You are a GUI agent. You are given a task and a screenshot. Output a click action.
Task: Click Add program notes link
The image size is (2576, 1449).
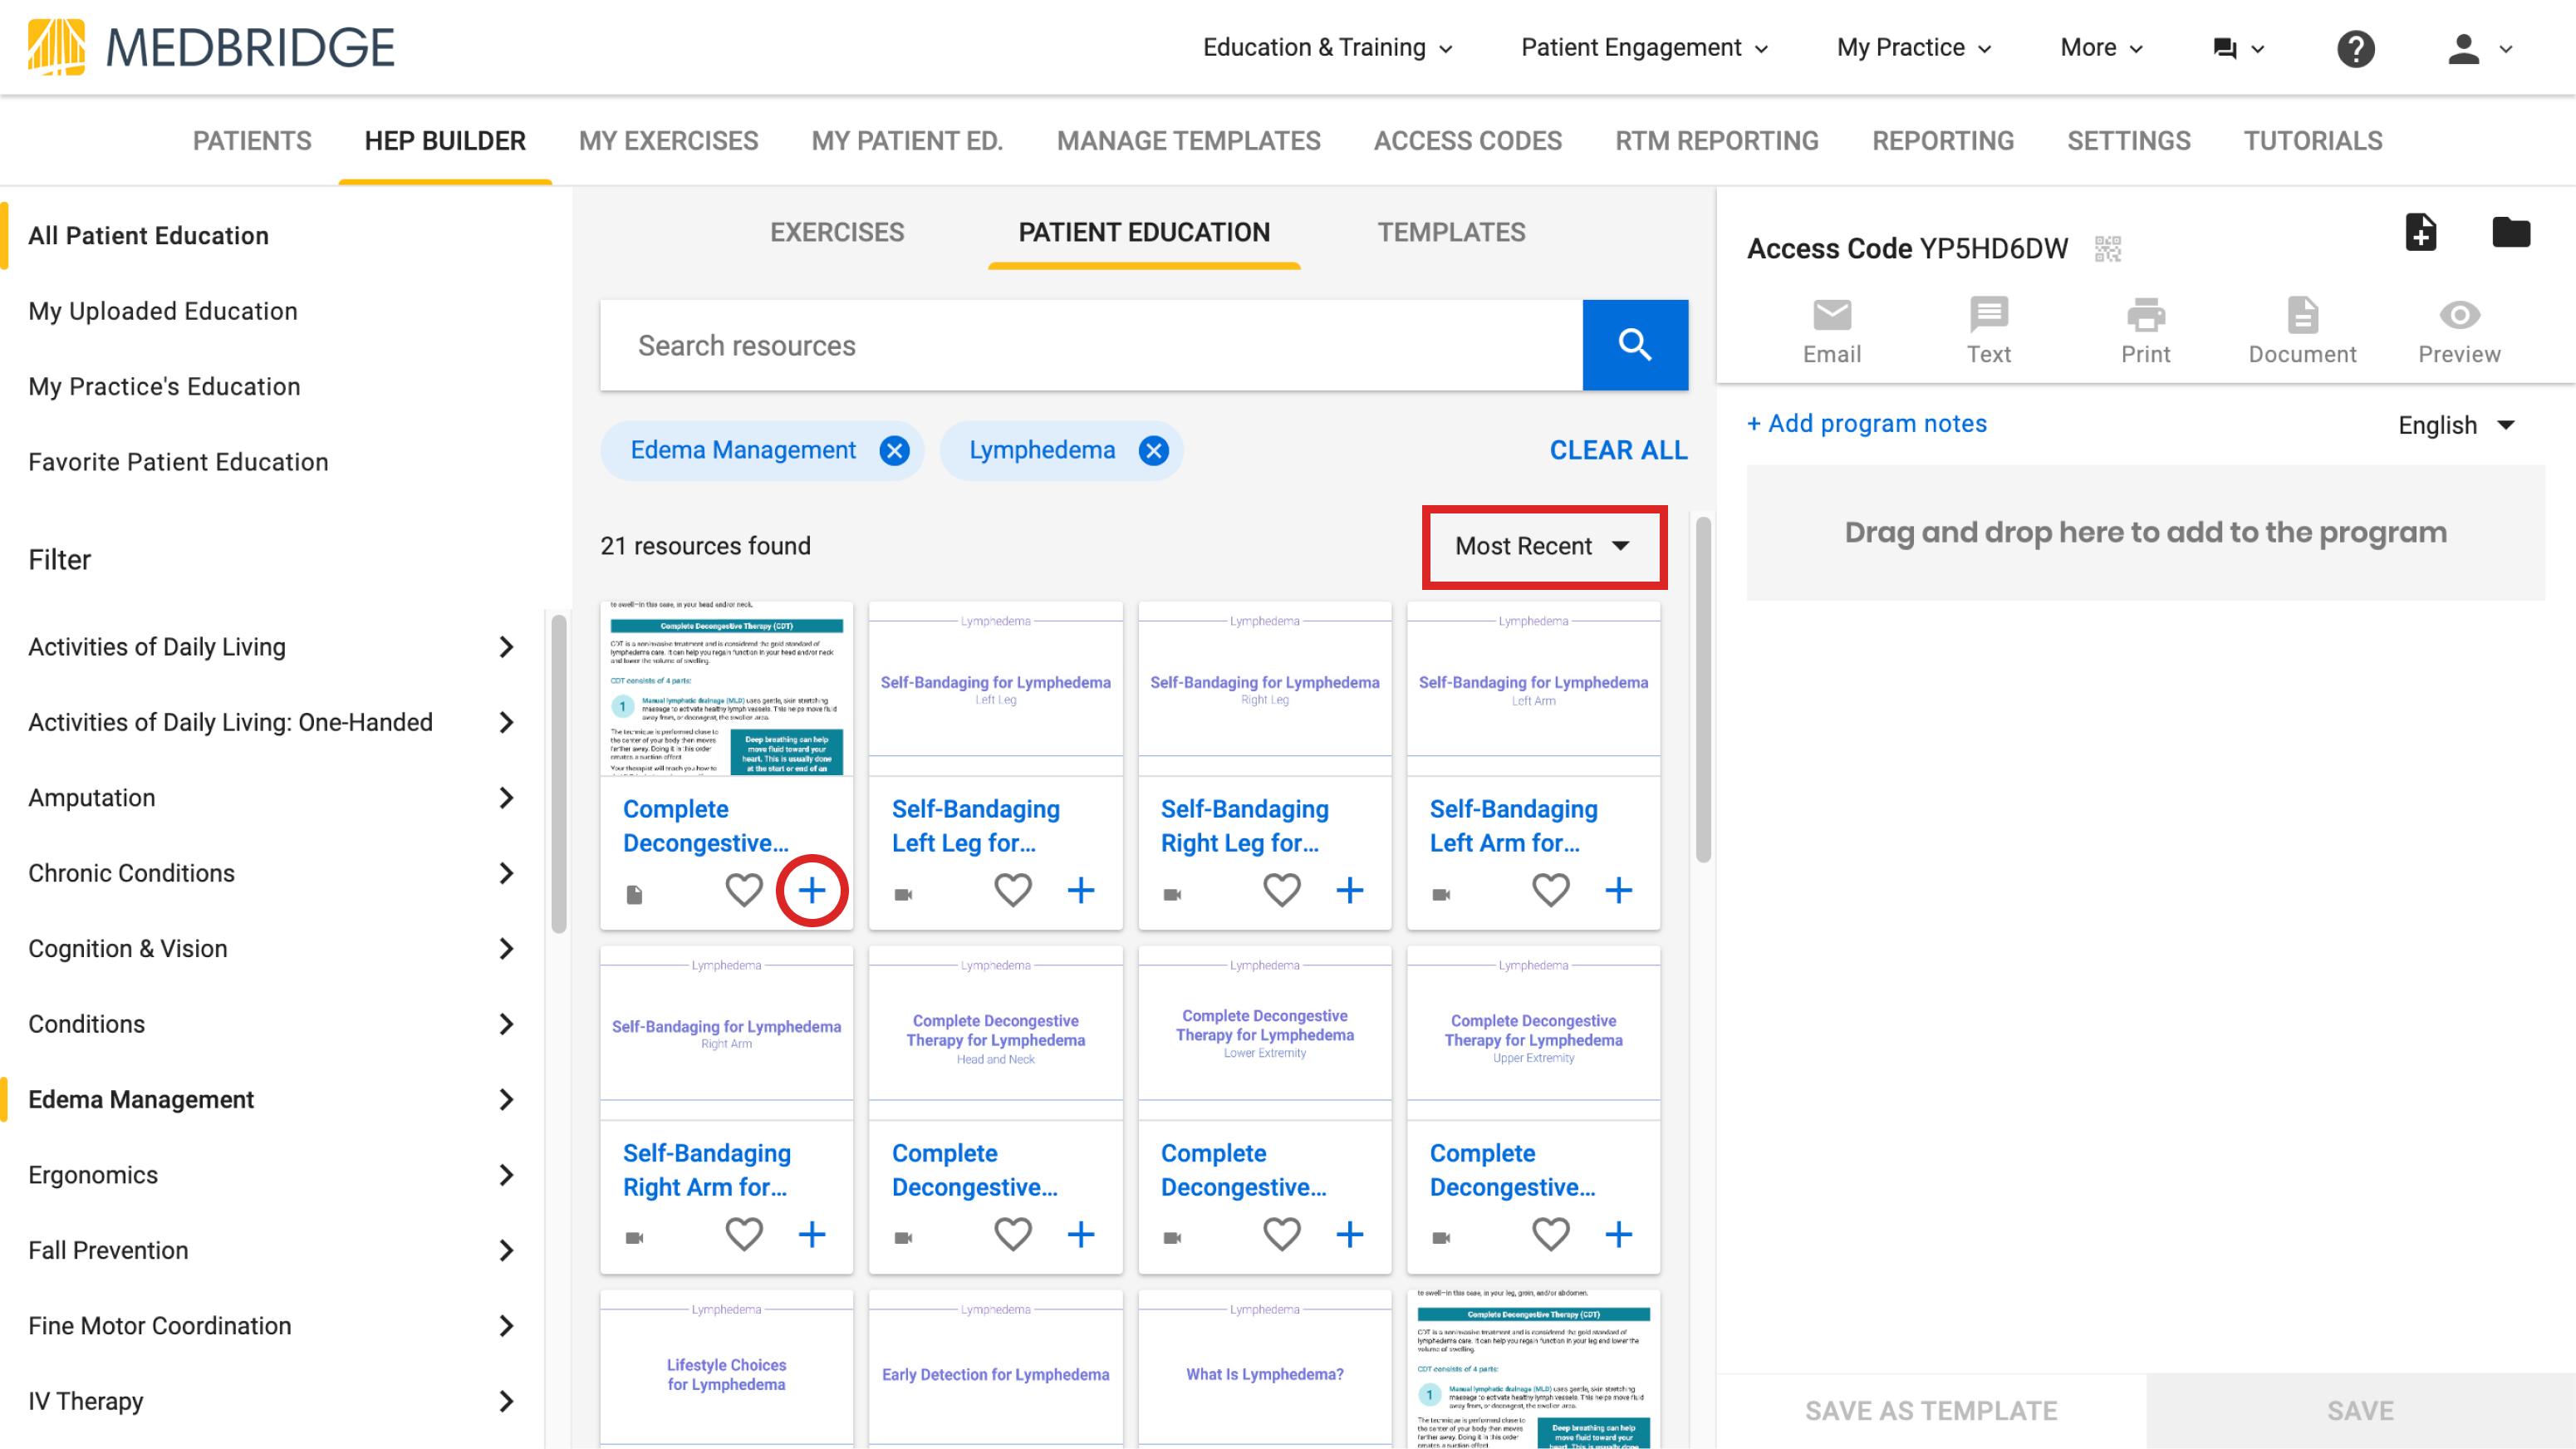tap(1866, 424)
